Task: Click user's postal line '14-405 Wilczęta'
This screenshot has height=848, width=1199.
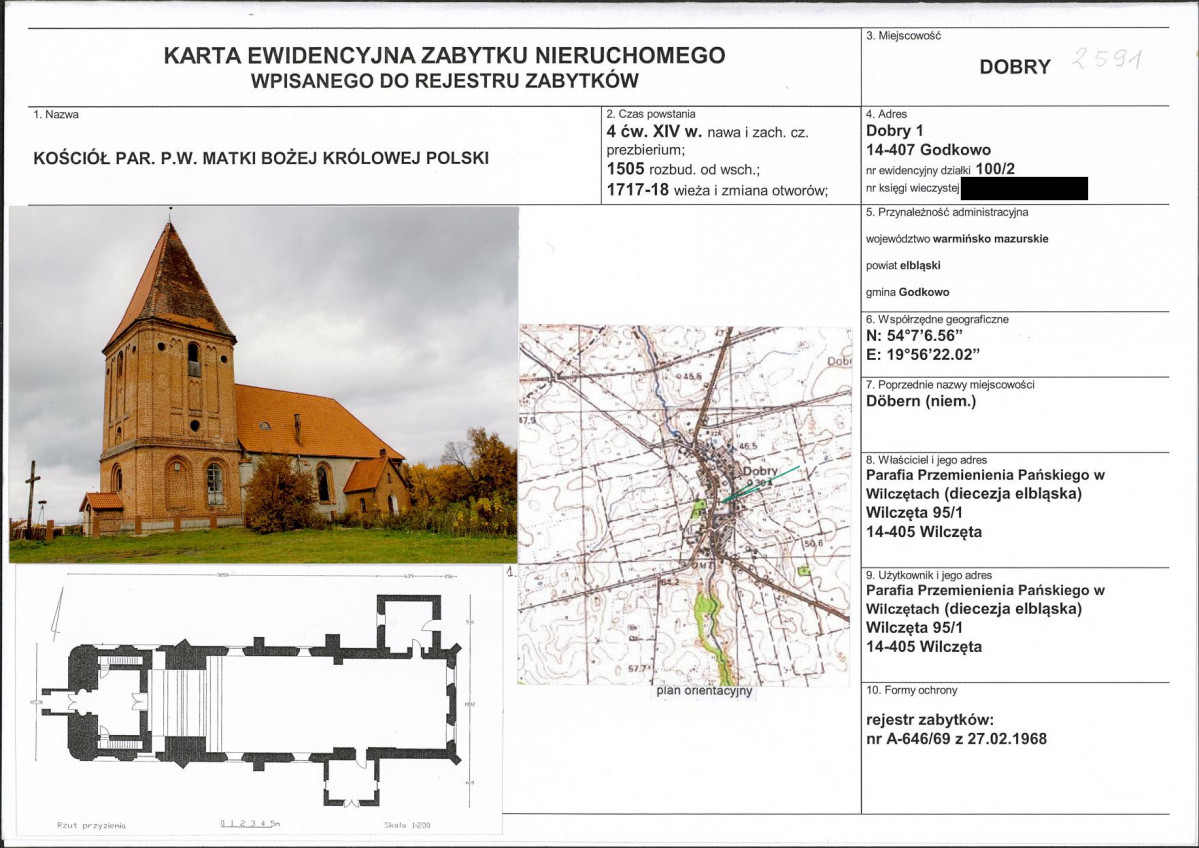Action: (924, 647)
